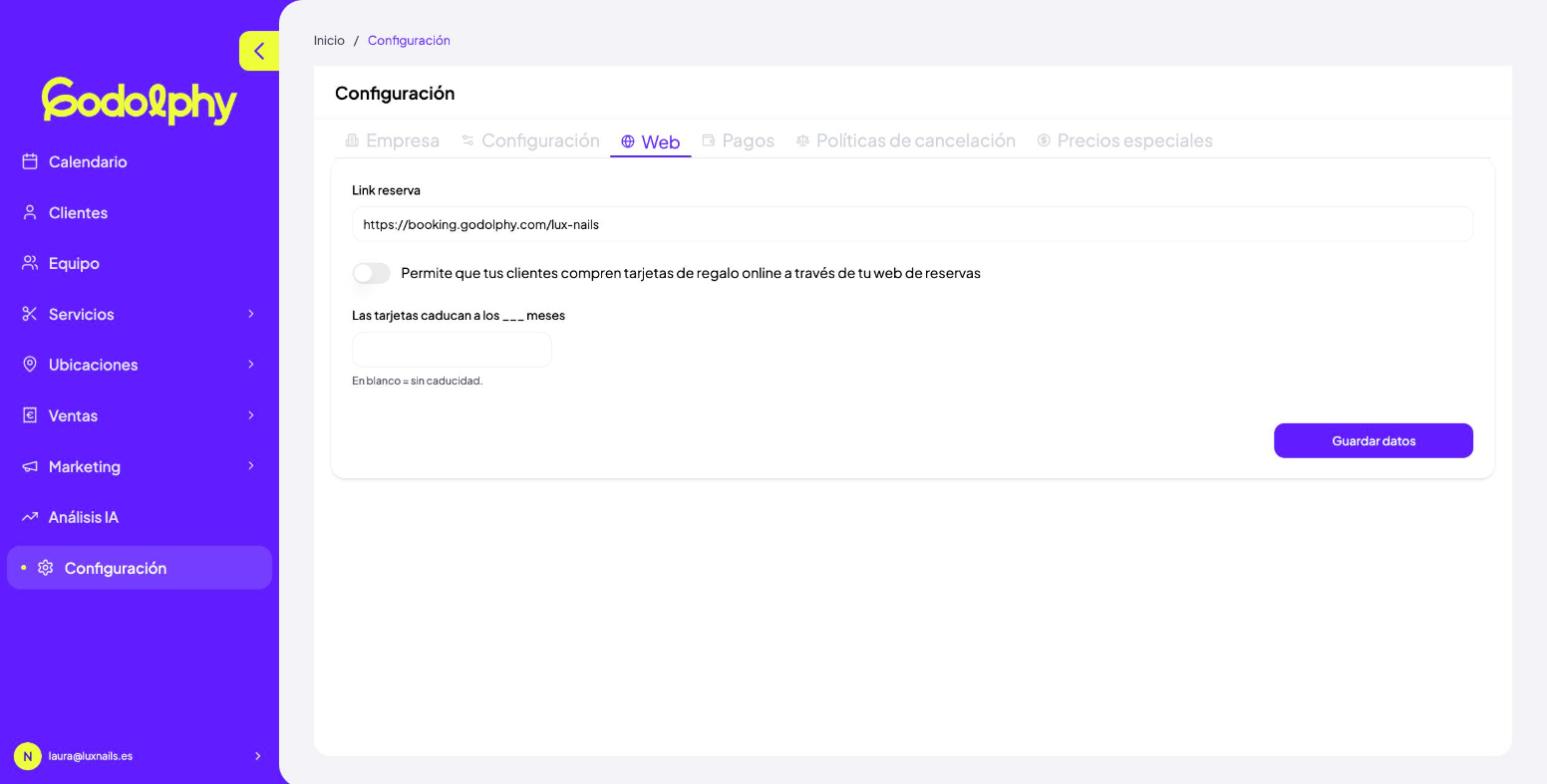Click the icon on Políticas de cancelación tab
Screen dimensions: 1547x784
[x=803, y=141]
